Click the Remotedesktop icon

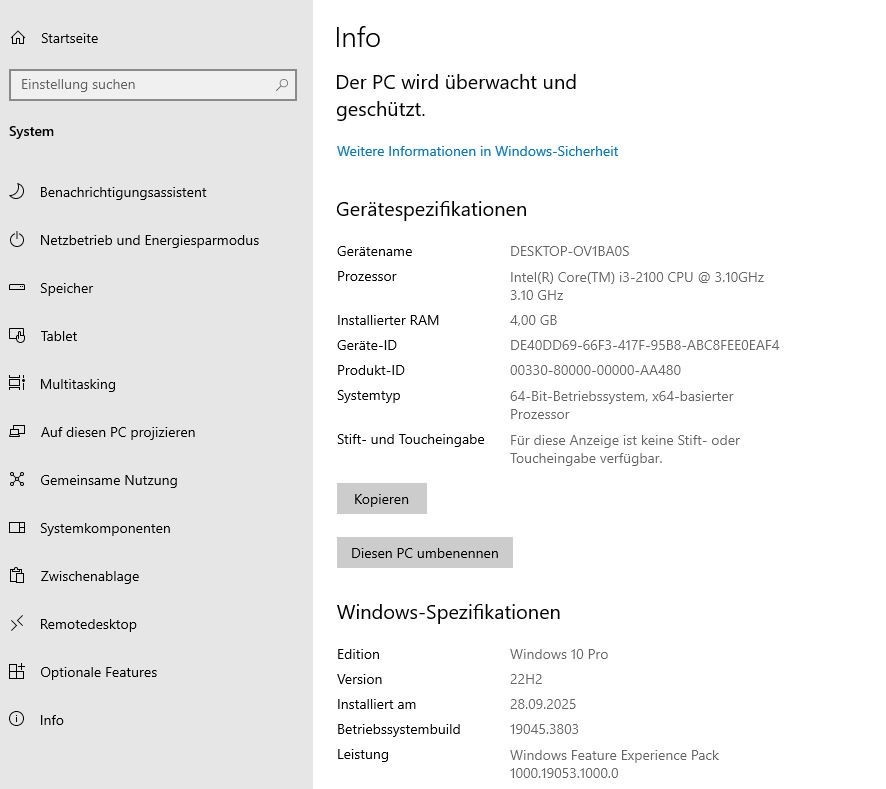17,624
